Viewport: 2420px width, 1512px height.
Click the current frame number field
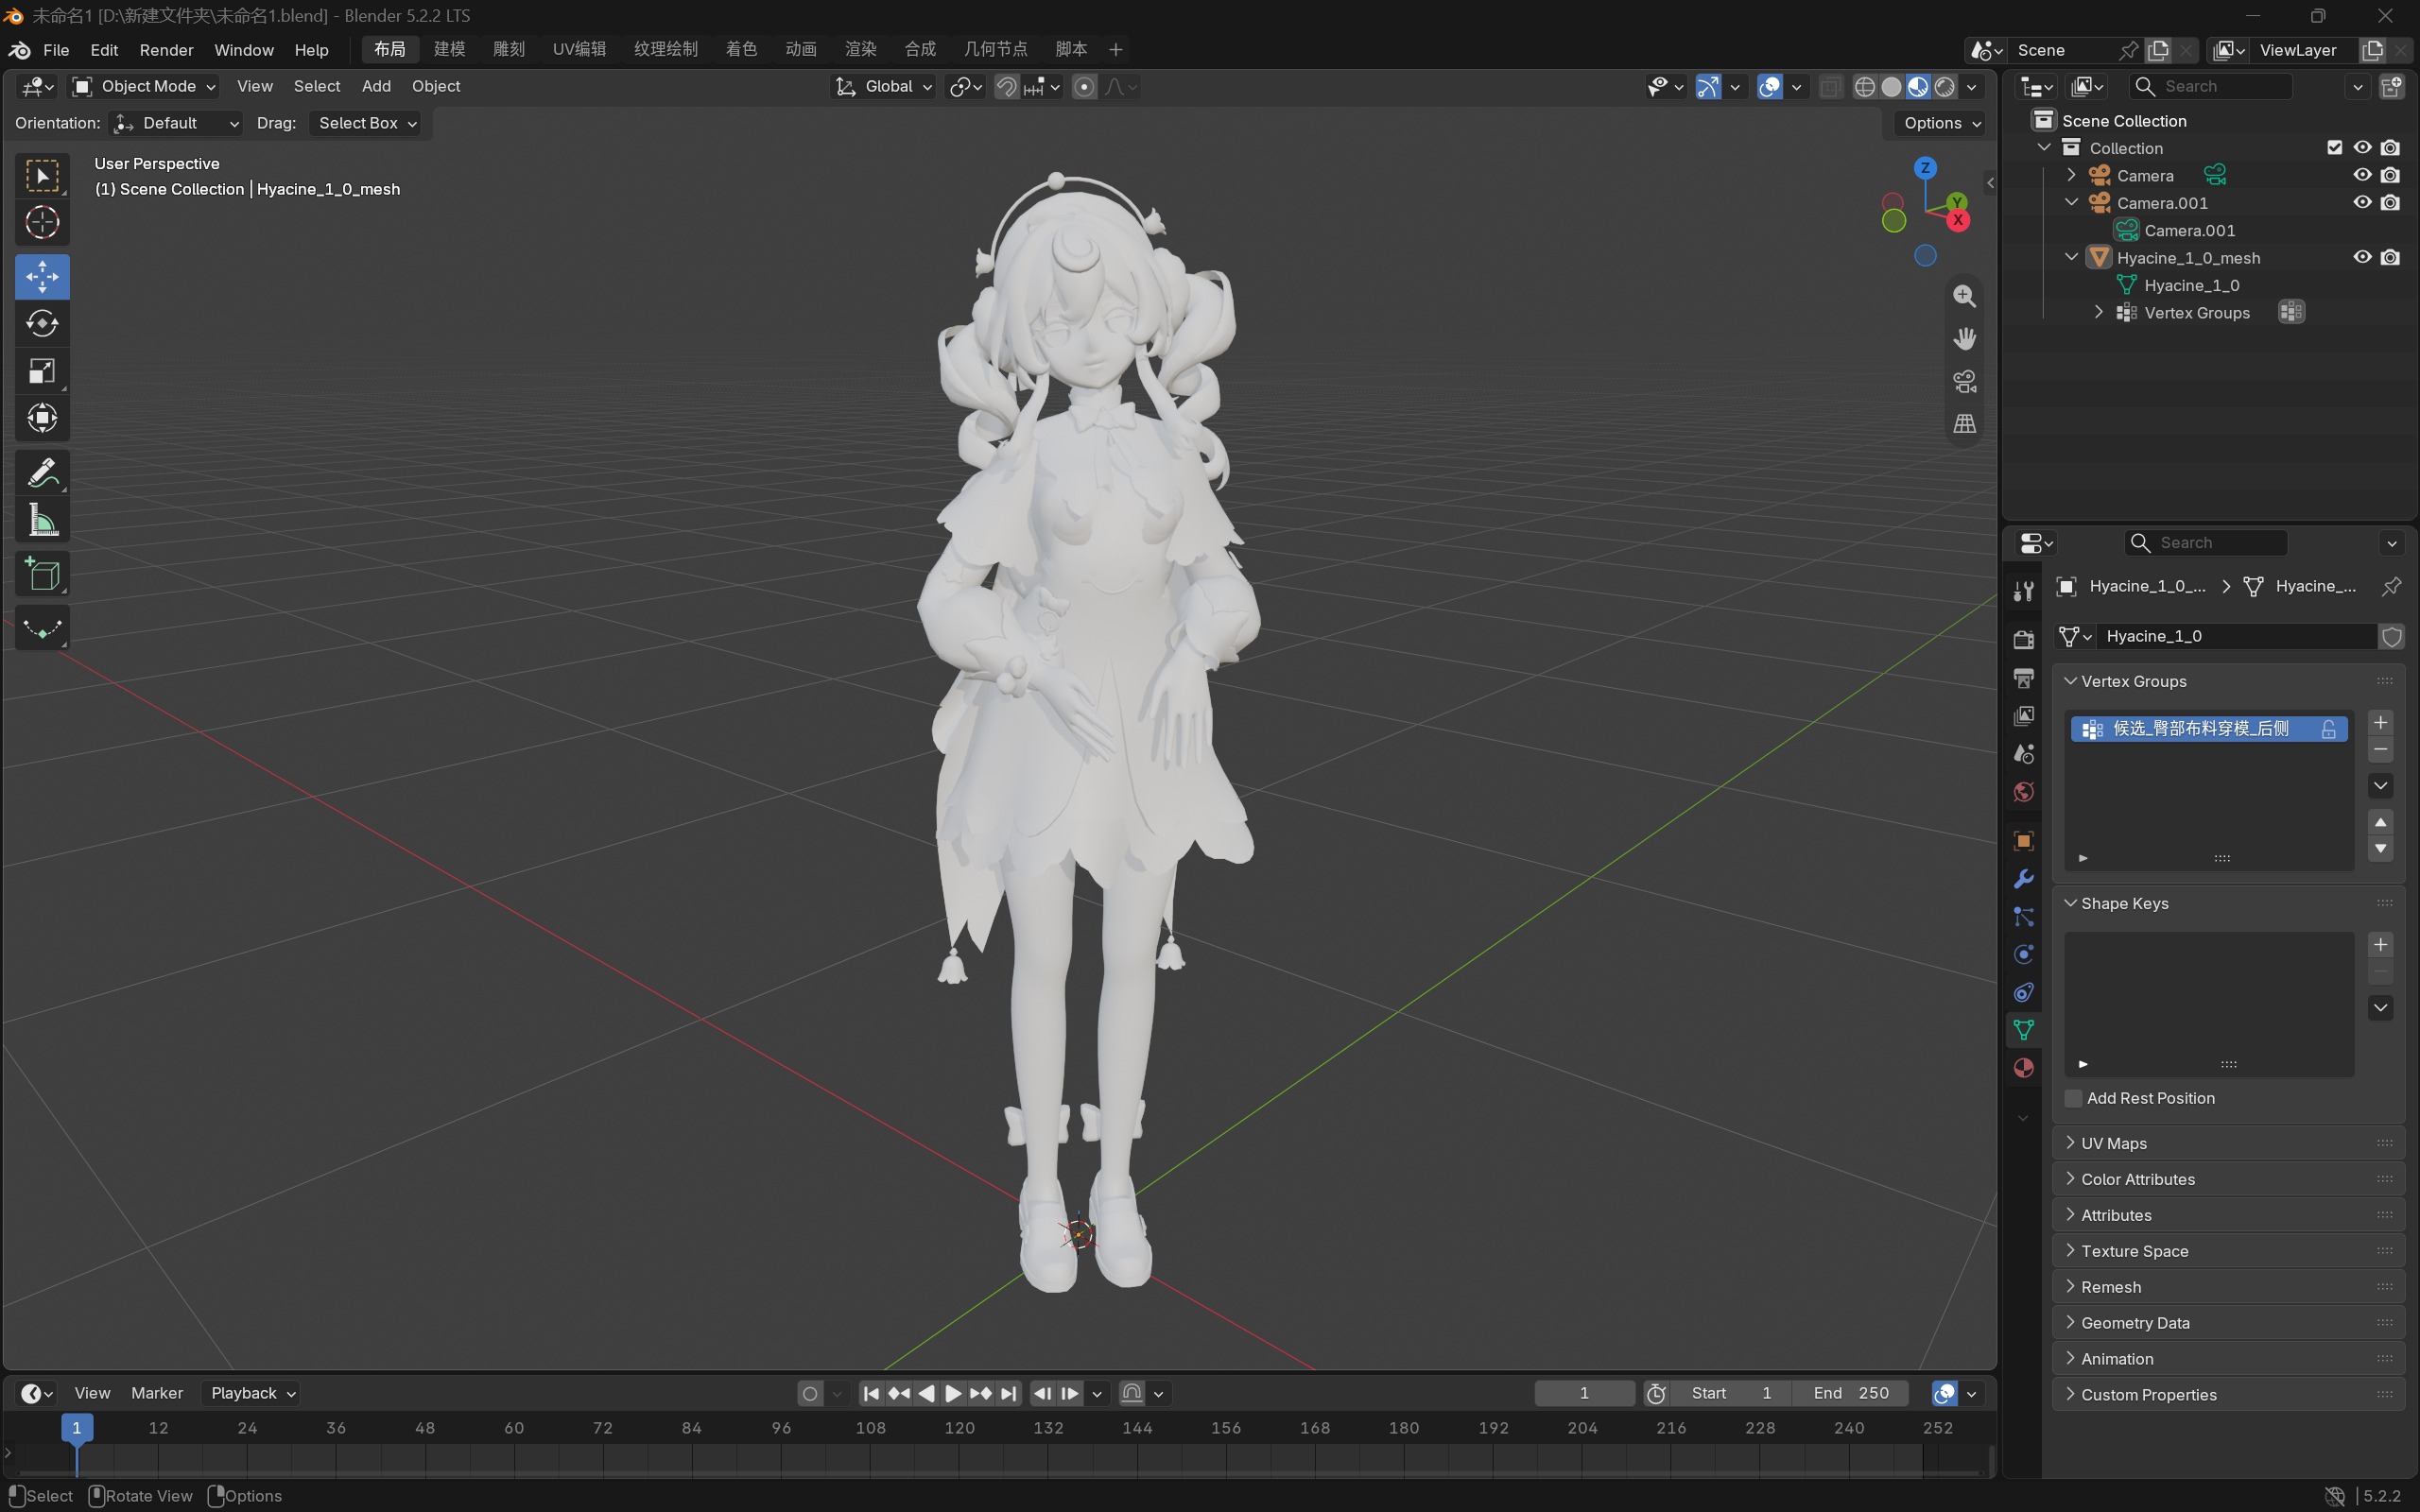coord(1584,1393)
